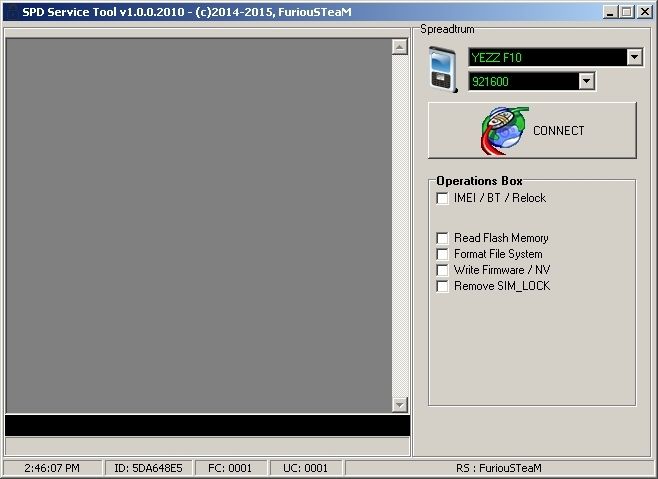Screen dimensions: 658x479
Task: Enable the IMEI / BT / Relock checkbox
Action: coord(443,198)
